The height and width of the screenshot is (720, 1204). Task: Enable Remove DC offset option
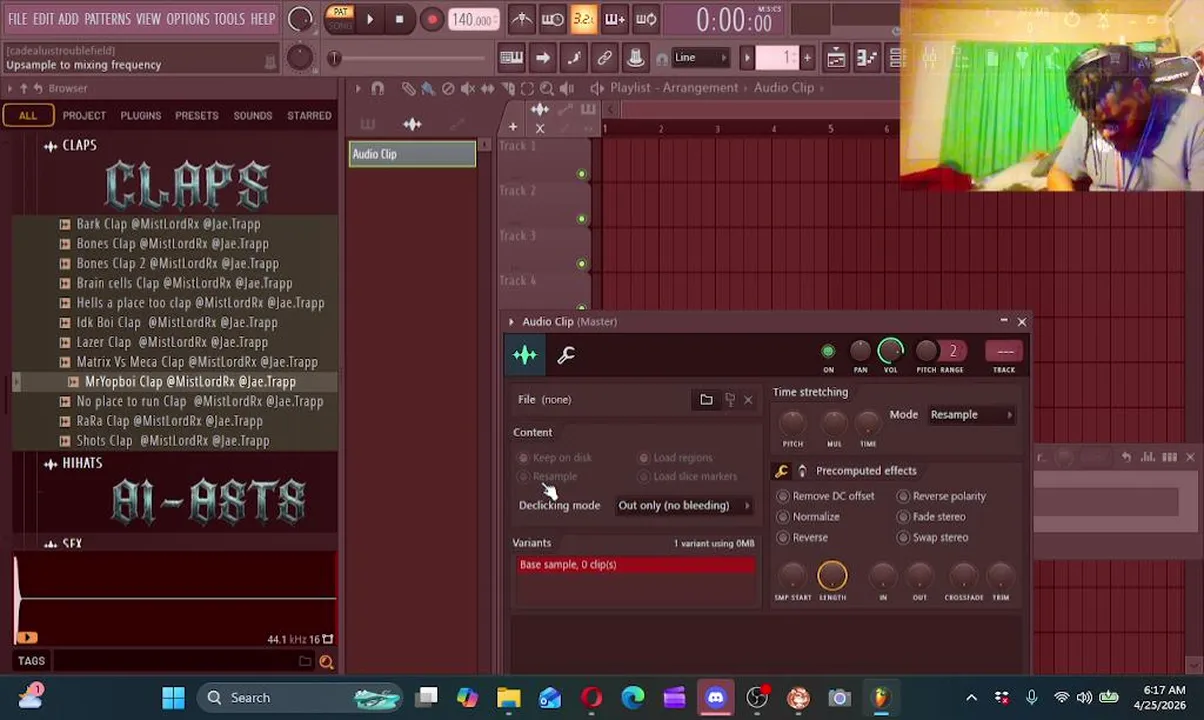tap(825, 496)
